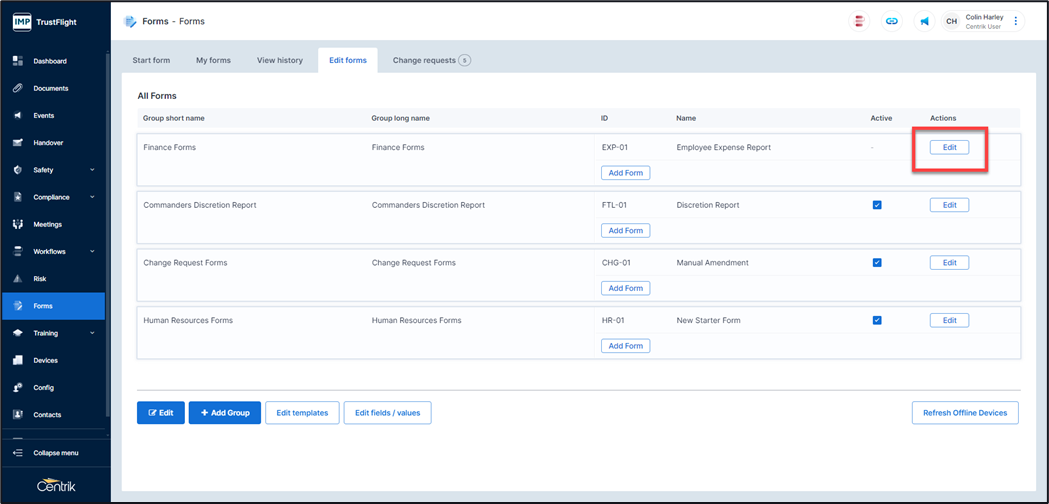Open announcements megaphone icon in header

[x=924, y=21]
